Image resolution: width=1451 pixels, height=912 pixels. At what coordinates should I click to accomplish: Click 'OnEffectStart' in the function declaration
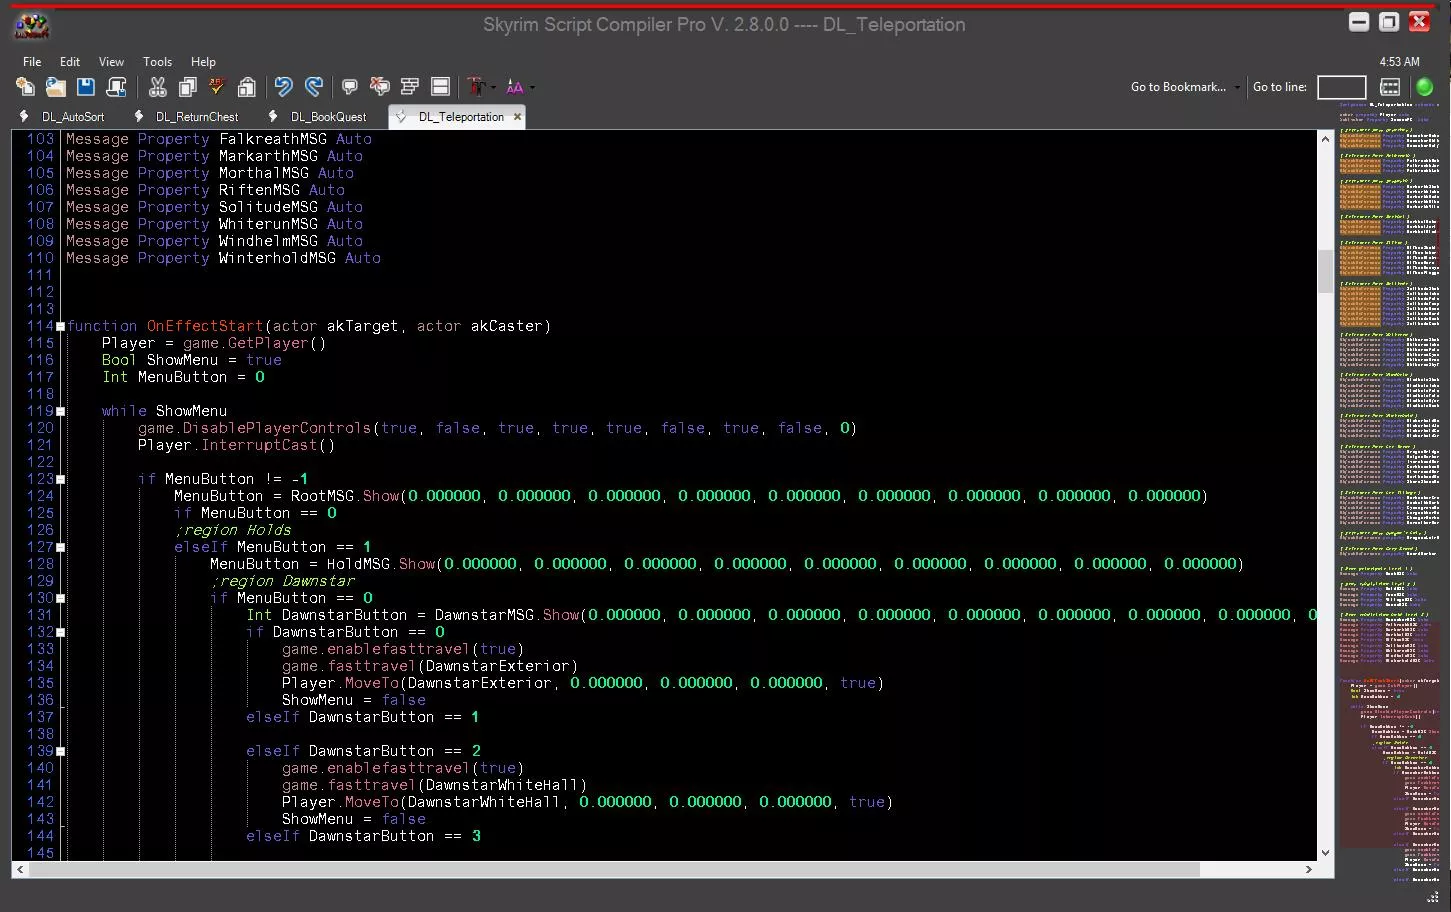pyautogui.click(x=205, y=326)
